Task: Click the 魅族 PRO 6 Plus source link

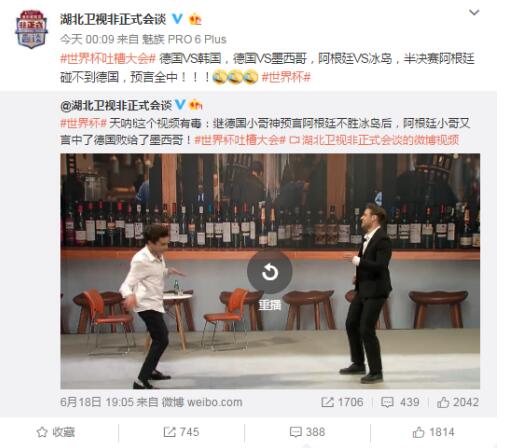Action: [184, 39]
